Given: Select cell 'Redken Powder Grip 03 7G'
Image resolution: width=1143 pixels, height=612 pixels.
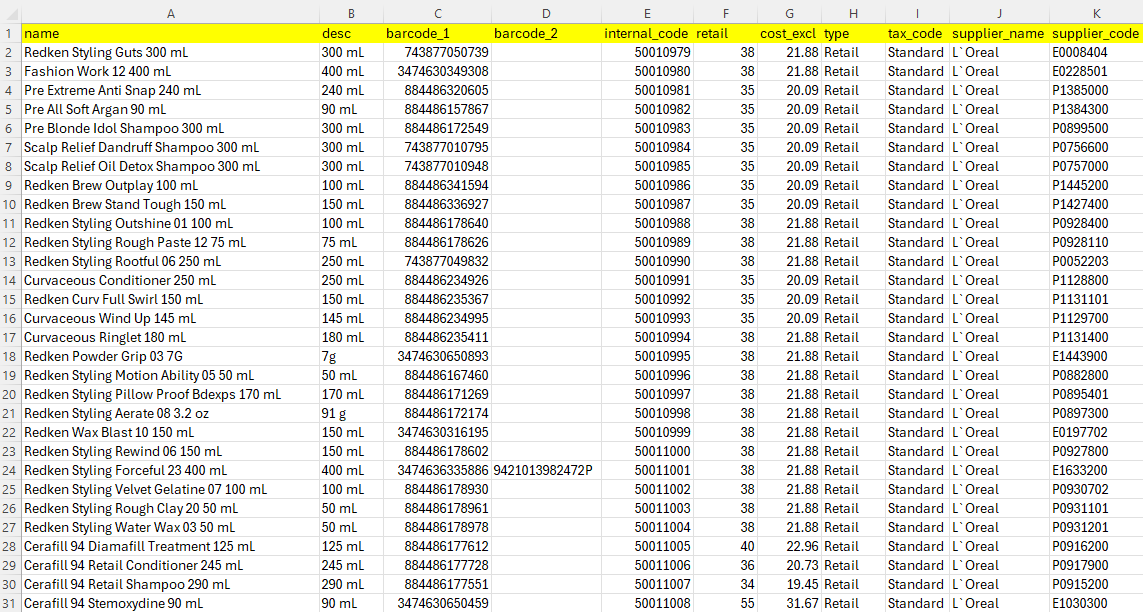Looking at the screenshot, I should point(171,356).
